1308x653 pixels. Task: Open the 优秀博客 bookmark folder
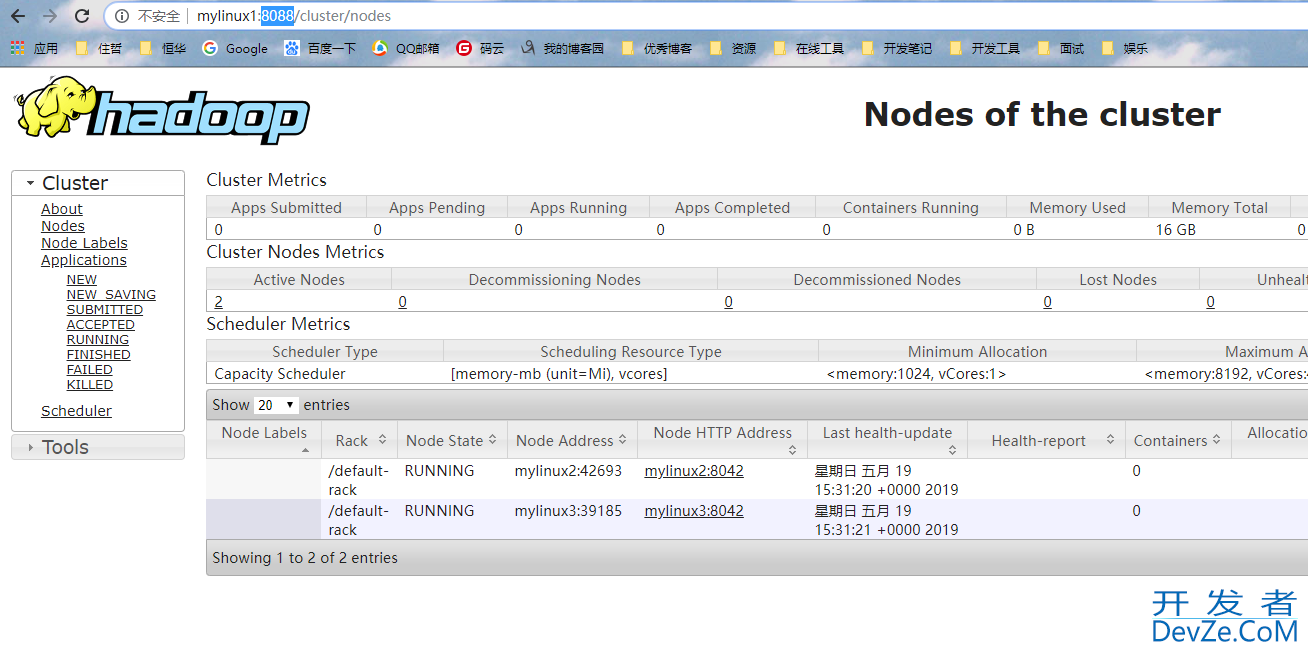(657, 48)
